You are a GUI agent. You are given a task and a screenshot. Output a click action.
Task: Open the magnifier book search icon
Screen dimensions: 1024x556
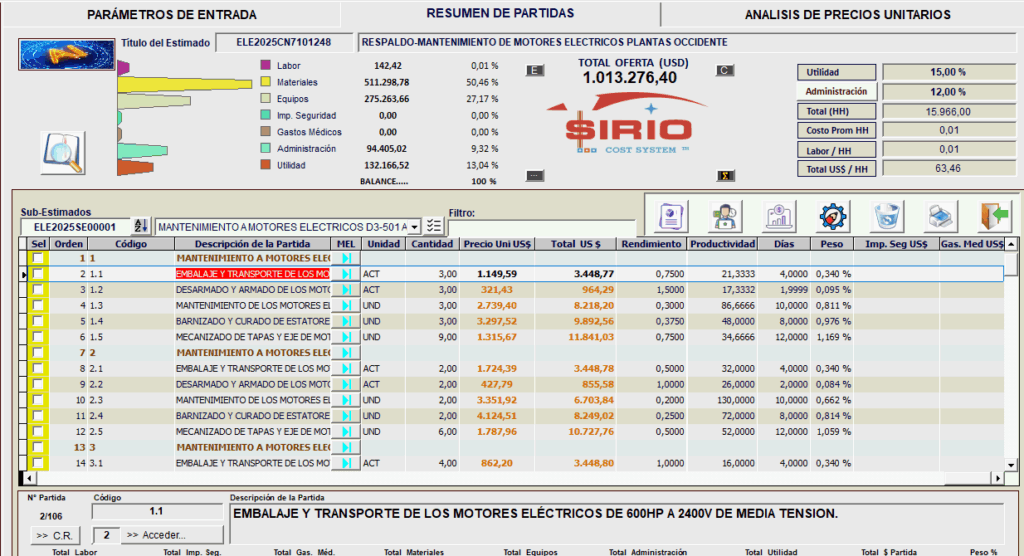click(62, 152)
